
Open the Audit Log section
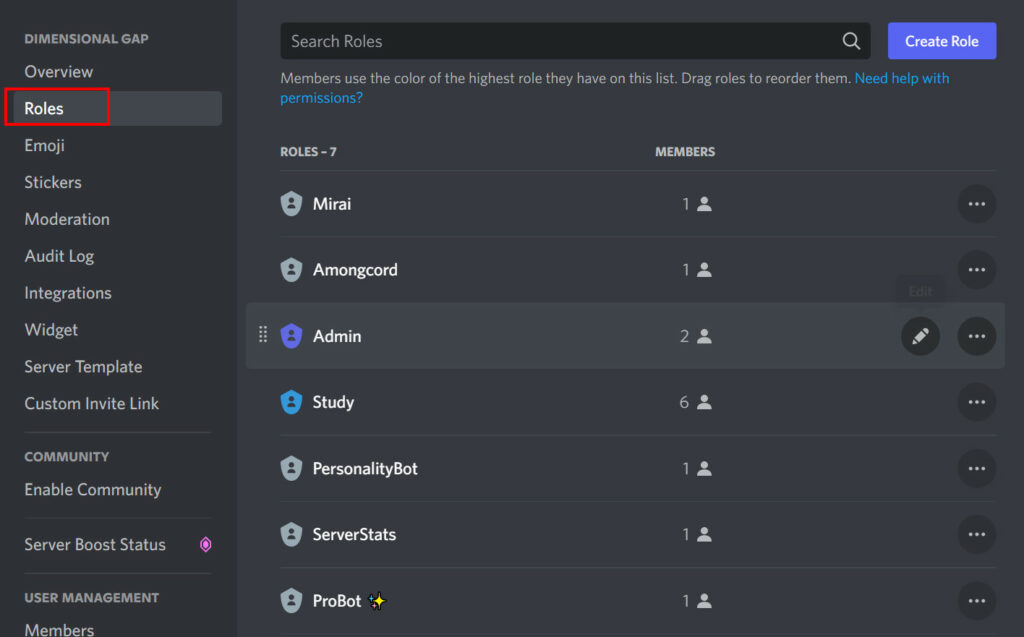tap(59, 256)
